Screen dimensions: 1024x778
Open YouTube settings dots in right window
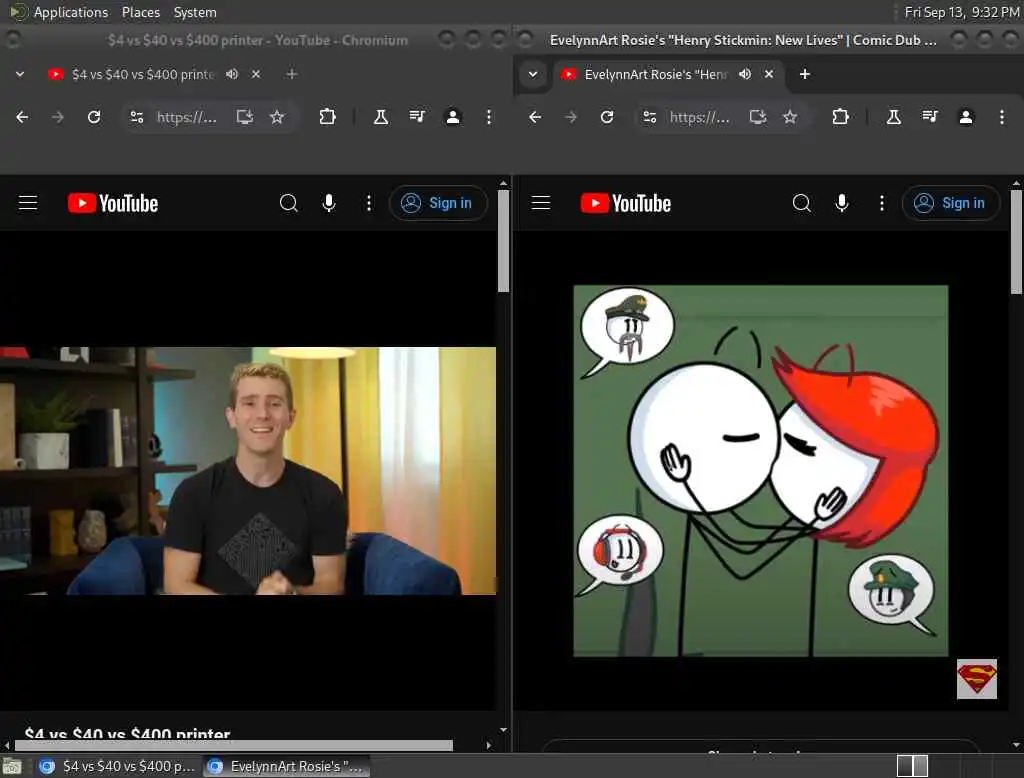(882, 203)
